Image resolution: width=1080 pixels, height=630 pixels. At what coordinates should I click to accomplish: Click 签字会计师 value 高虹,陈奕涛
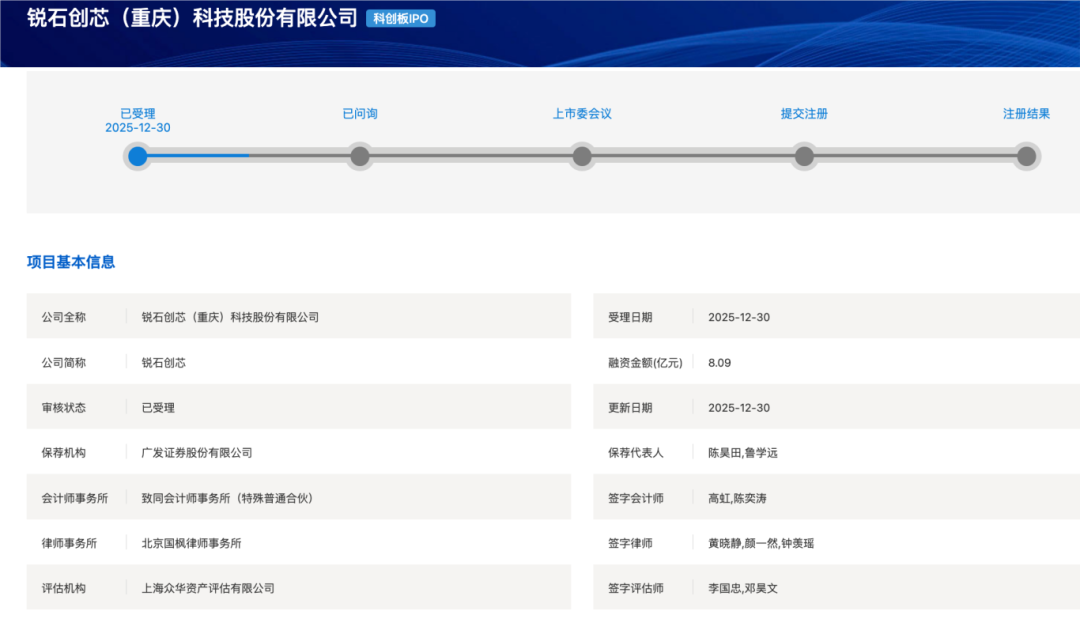pyautogui.click(x=737, y=498)
